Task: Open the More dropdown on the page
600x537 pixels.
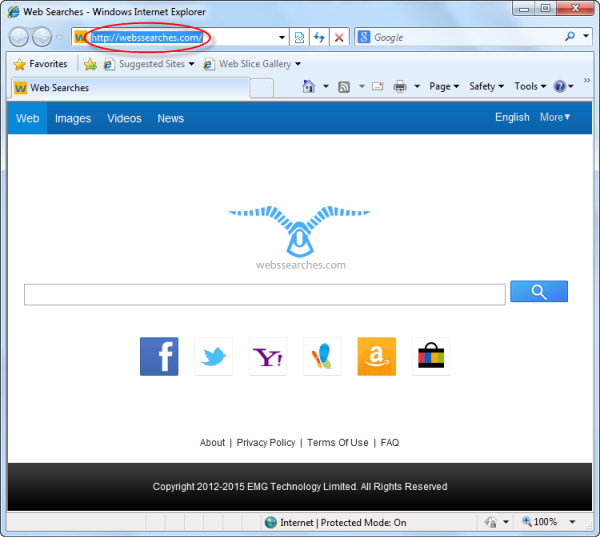Action: click(555, 117)
